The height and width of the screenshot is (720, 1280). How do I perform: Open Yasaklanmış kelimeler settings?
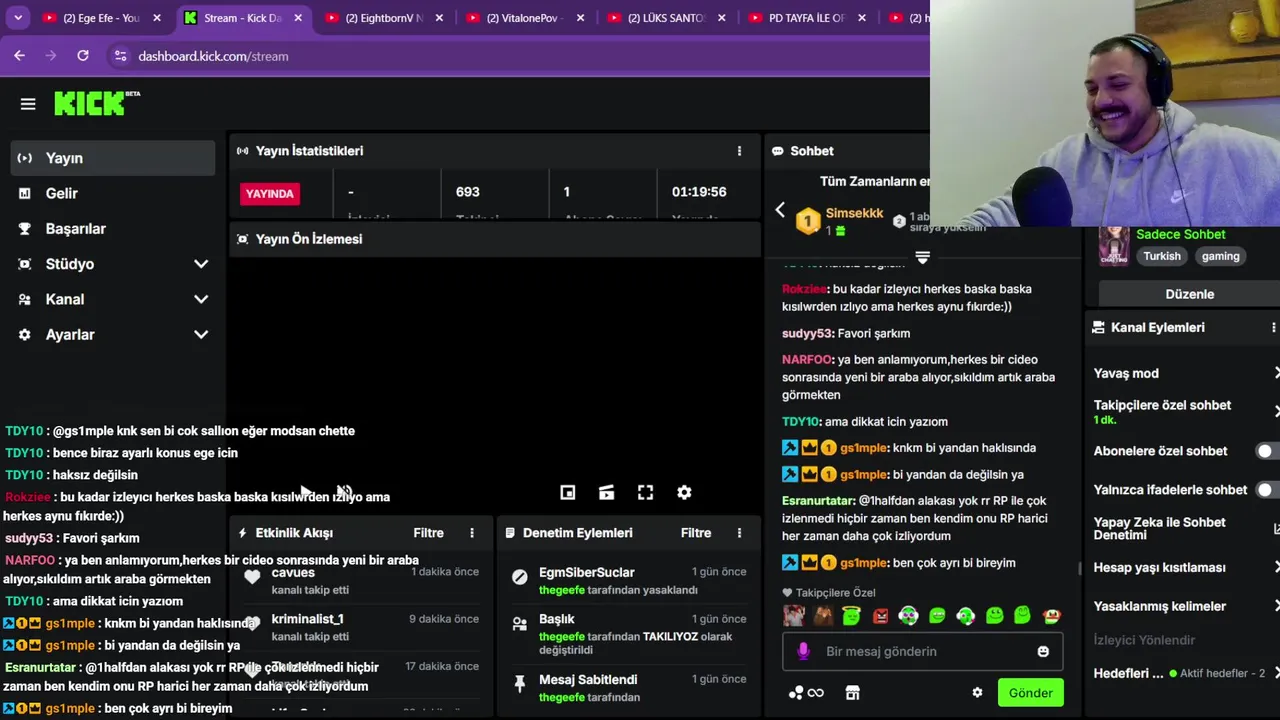point(1186,606)
